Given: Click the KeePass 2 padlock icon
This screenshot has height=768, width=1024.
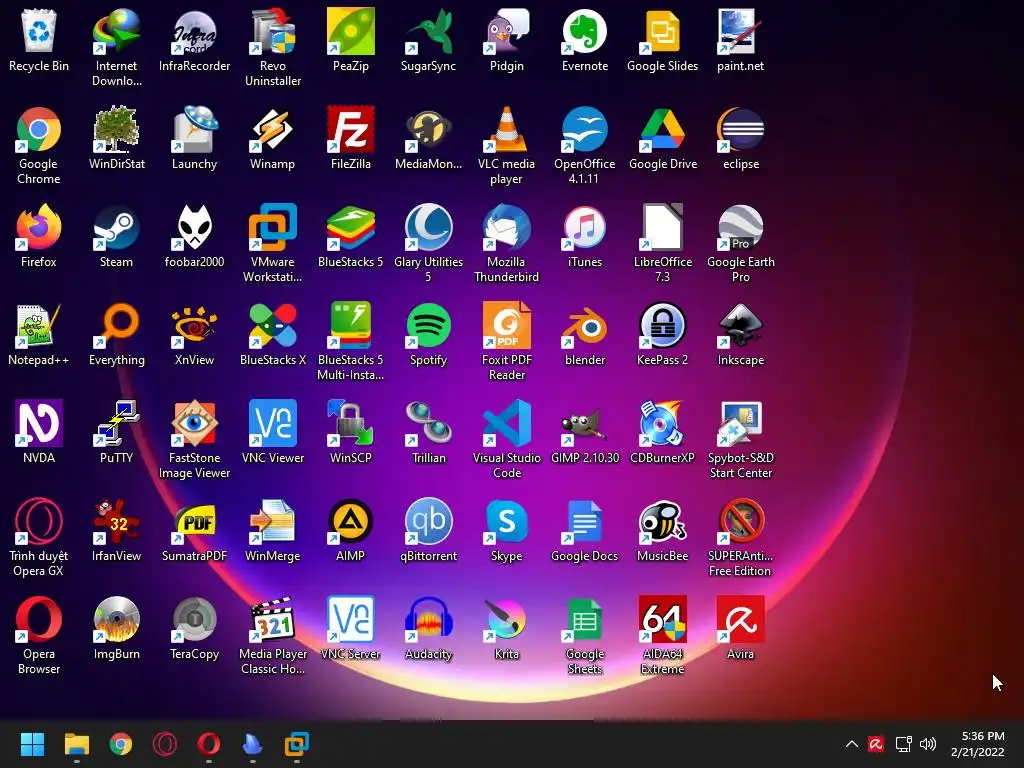Looking at the screenshot, I should click(662, 325).
